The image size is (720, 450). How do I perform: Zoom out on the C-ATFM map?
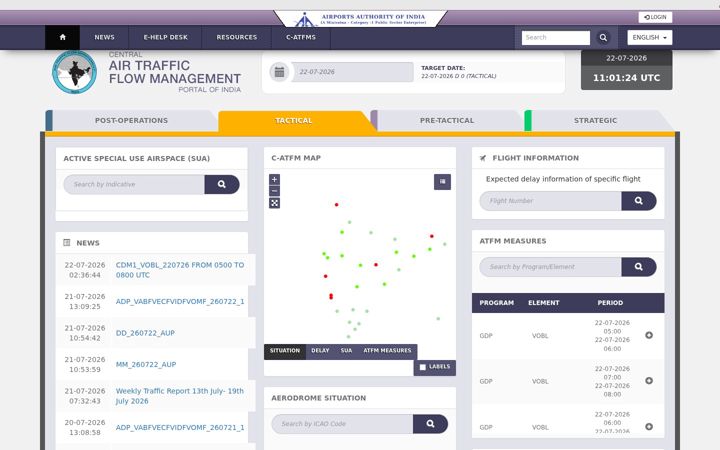pos(274,191)
